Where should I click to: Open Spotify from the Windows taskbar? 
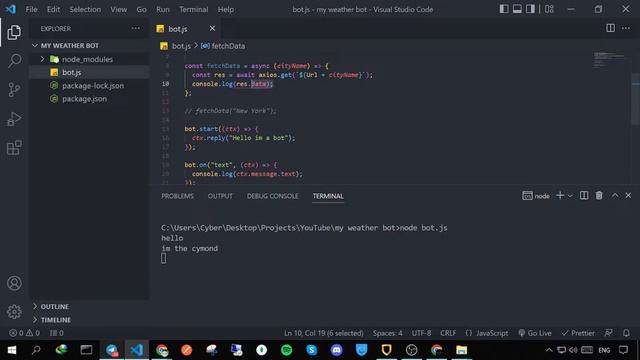[287, 350]
